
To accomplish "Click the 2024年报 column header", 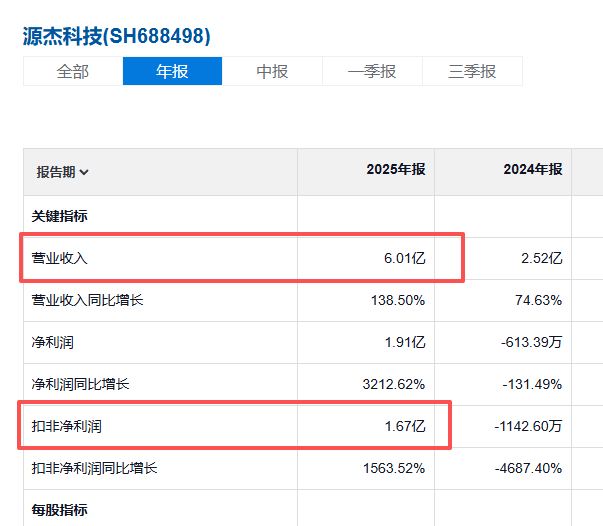I will (x=533, y=169).
